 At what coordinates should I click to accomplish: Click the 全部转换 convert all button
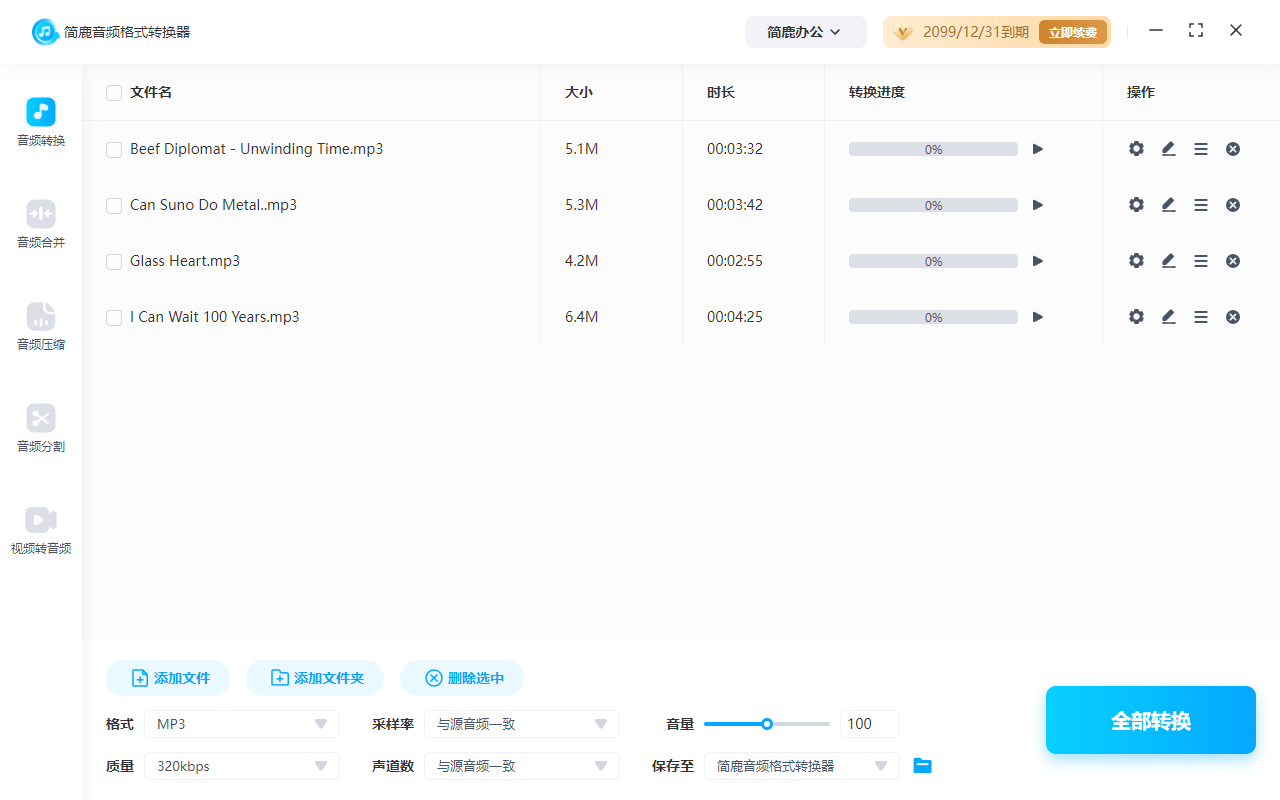(x=1150, y=719)
